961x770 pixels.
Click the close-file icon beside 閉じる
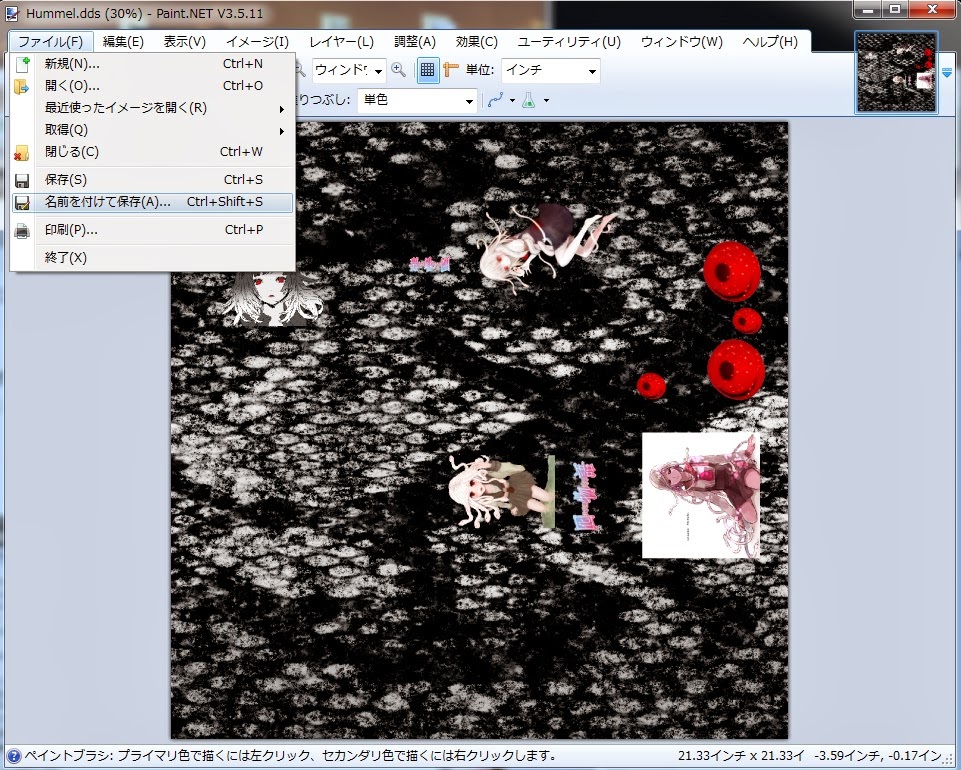click(x=22, y=153)
